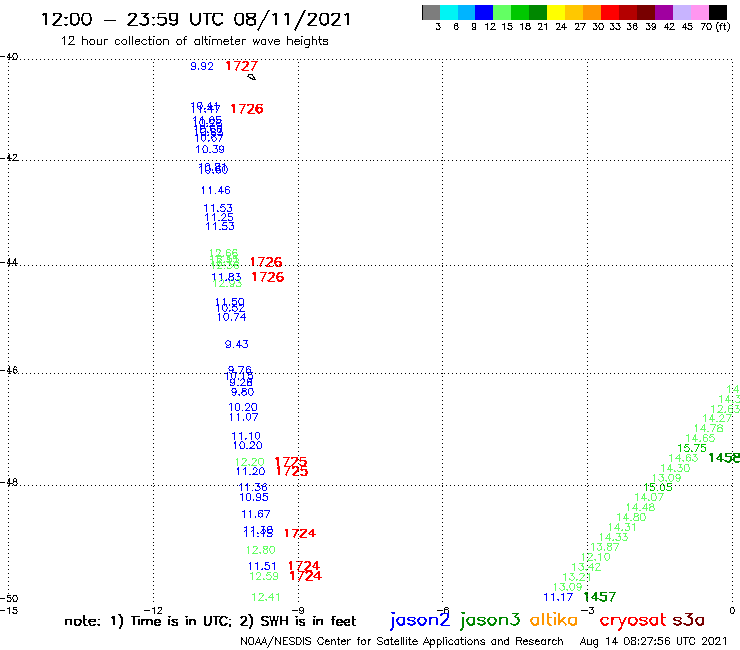
Task: Select the dark blue swatch in the color scale
Action: pos(485,12)
